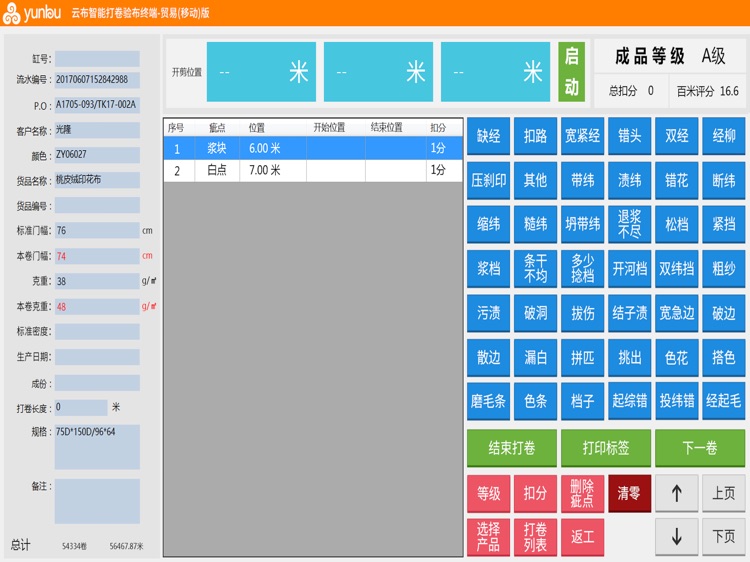Choose the 压刹印 defect button
Viewport: 750px width, 562px height.
(x=488, y=180)
